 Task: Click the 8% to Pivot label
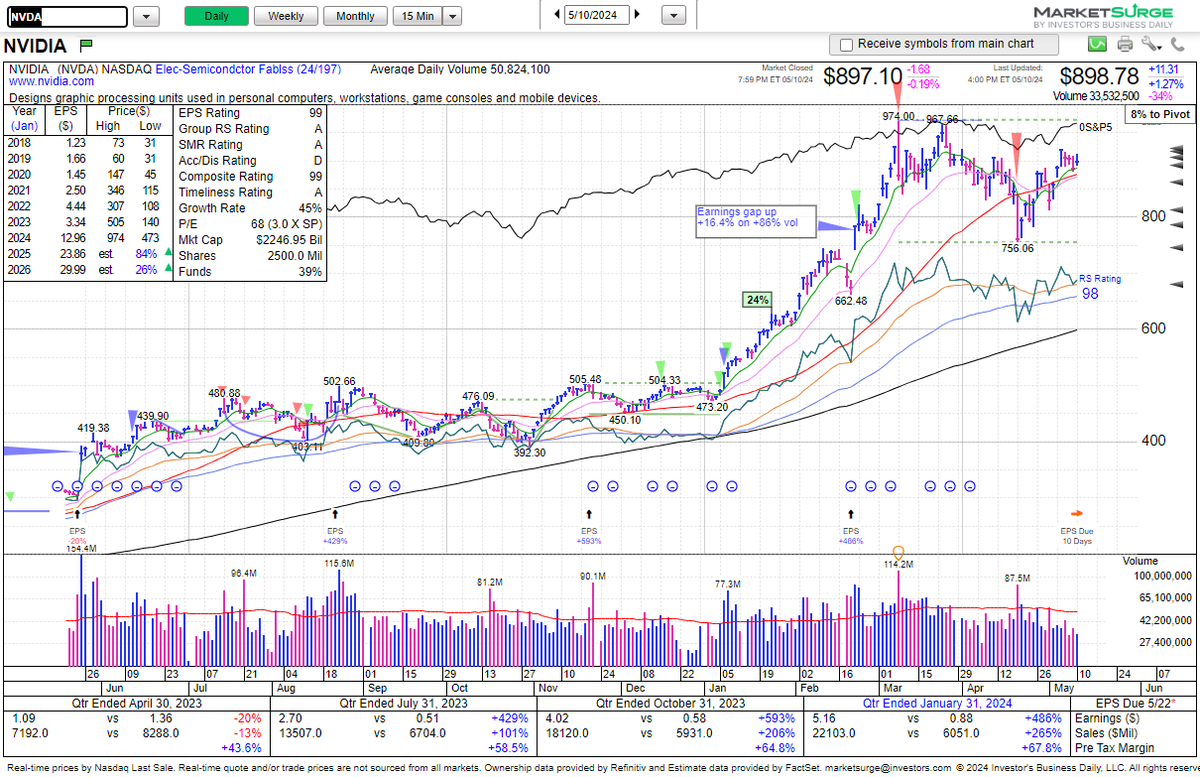point(1159,115)
